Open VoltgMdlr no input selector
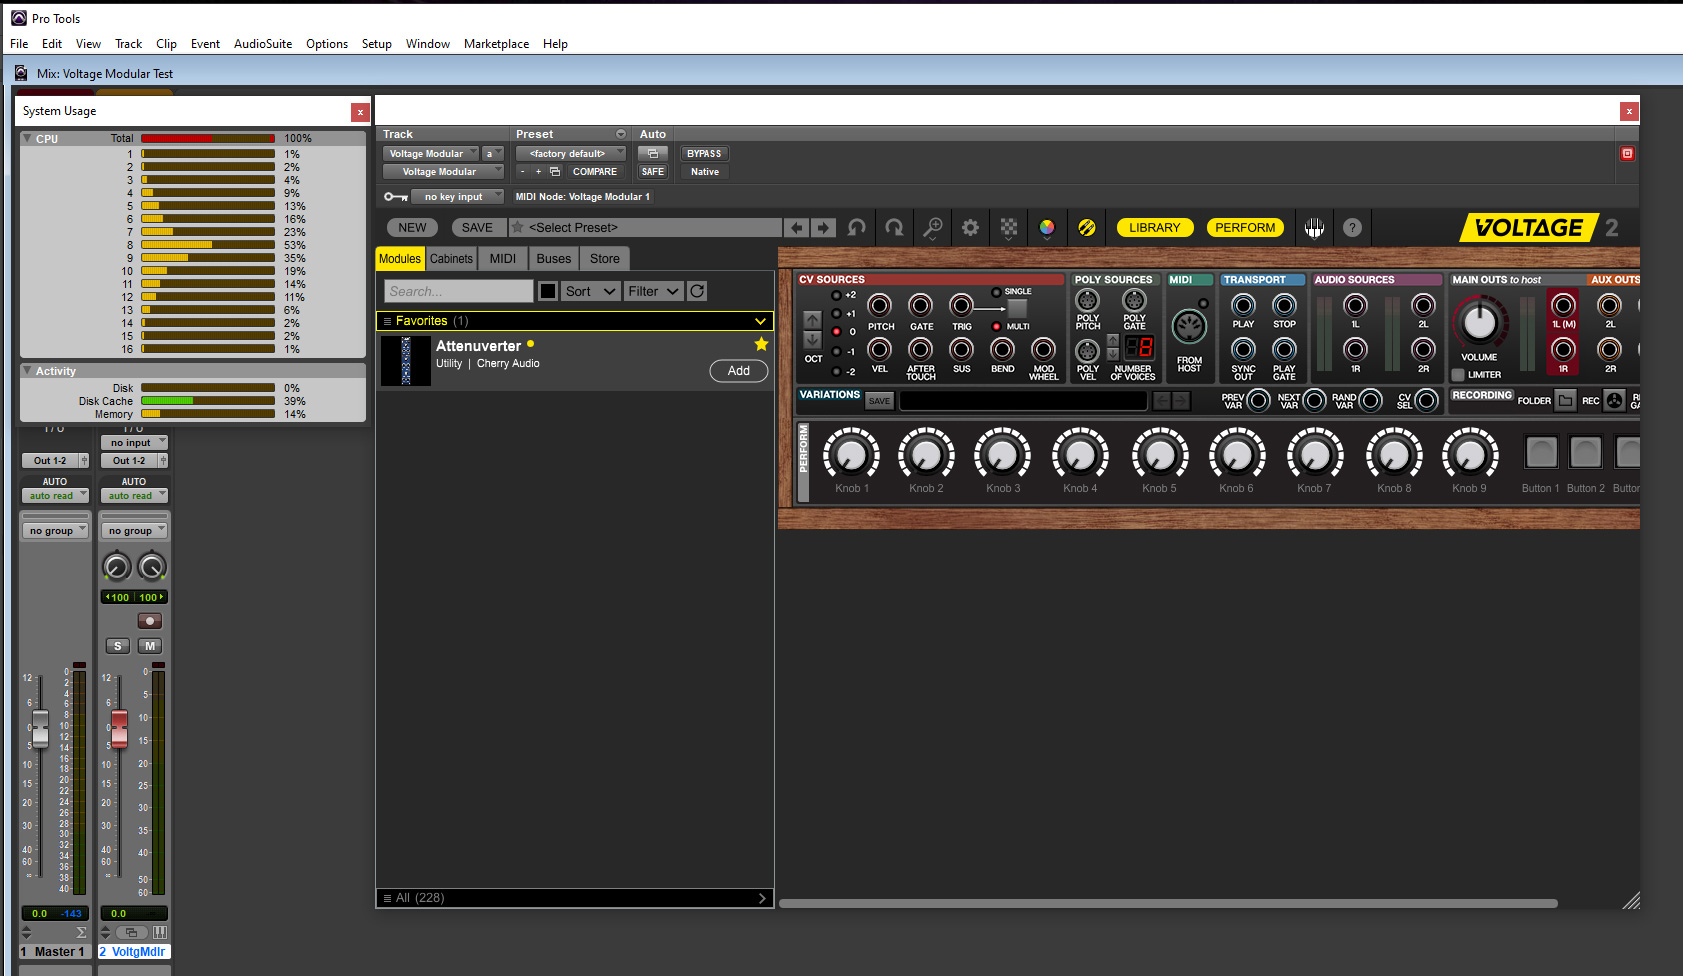The image size is (1683, 976). click(x=134, y=442)
